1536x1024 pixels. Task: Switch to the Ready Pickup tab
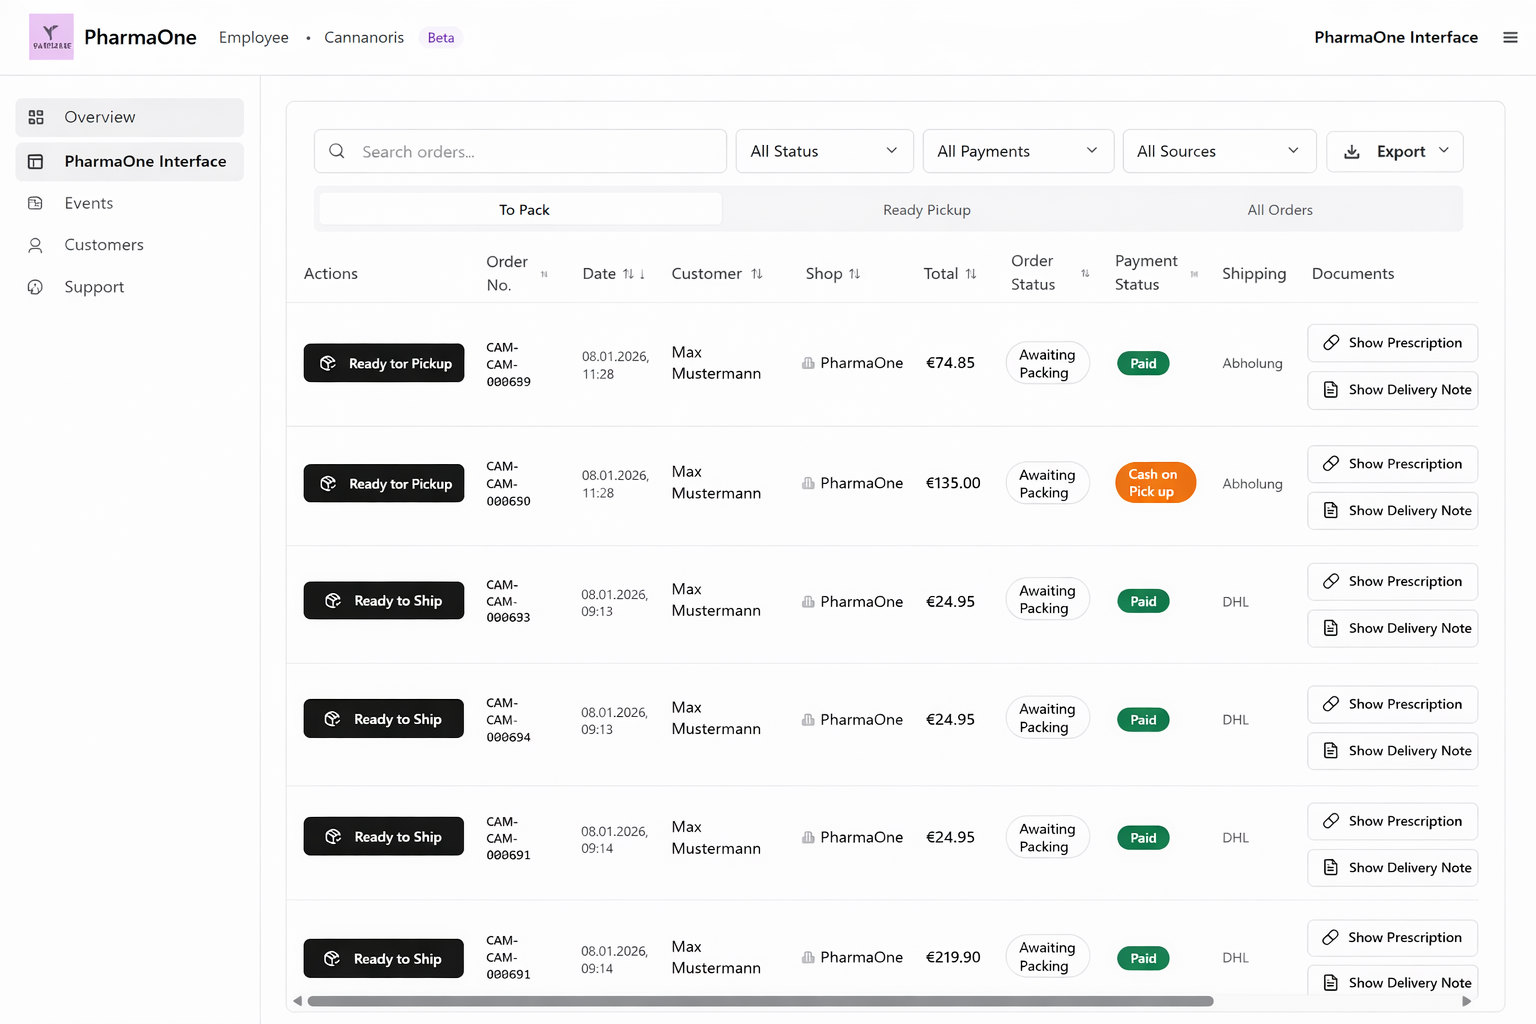[926, 209]
